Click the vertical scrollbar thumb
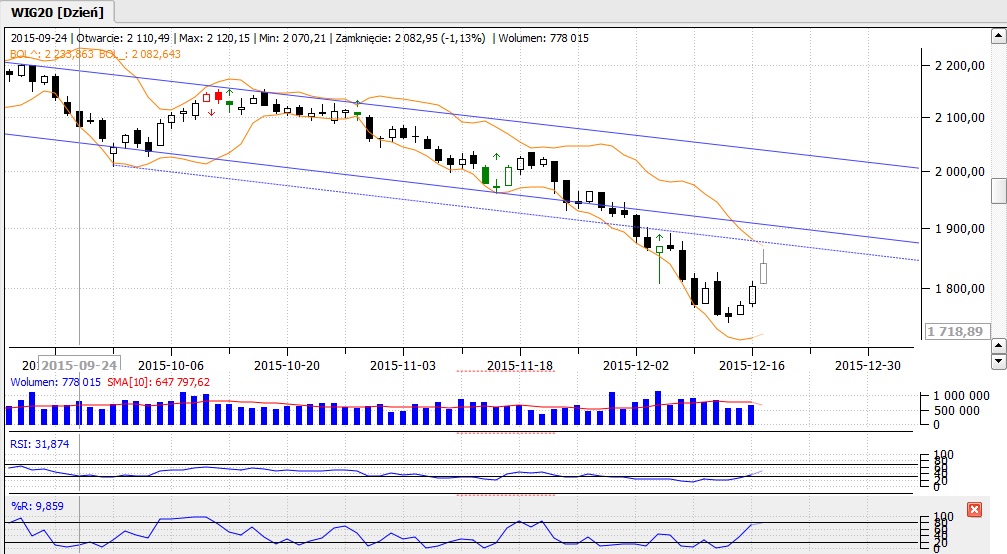The image size is (1007, 554). coord(999,191)
